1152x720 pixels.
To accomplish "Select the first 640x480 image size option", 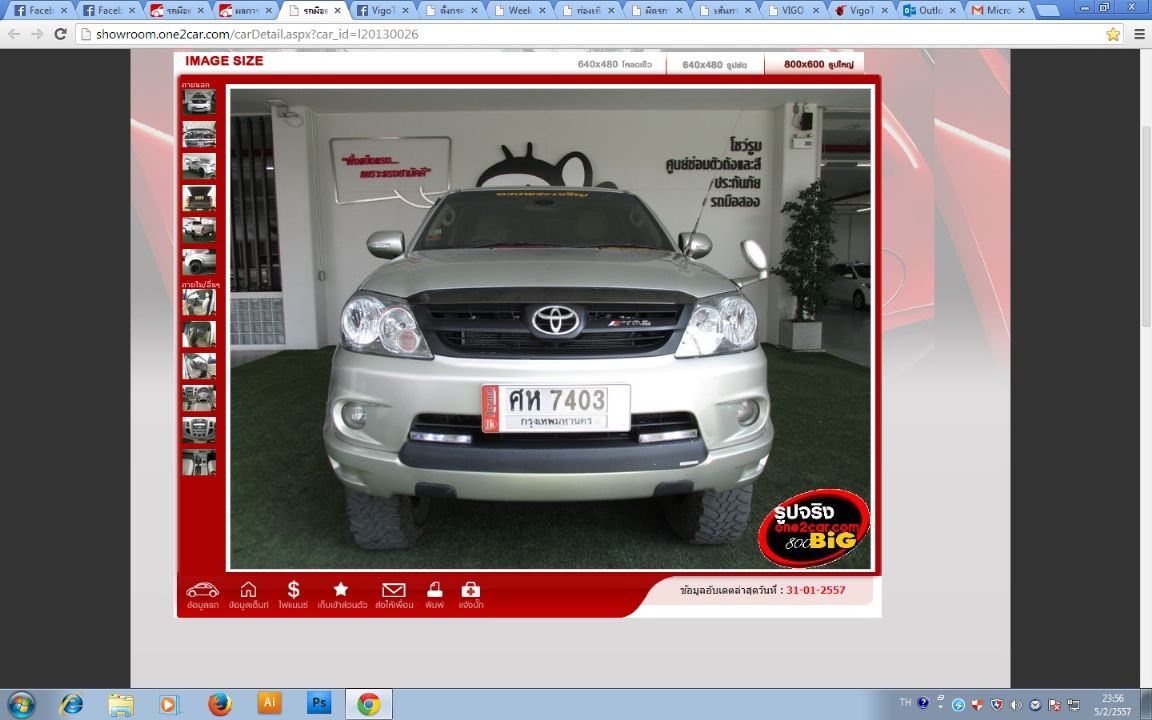I will pyautogui.click(x=614, y=64).
